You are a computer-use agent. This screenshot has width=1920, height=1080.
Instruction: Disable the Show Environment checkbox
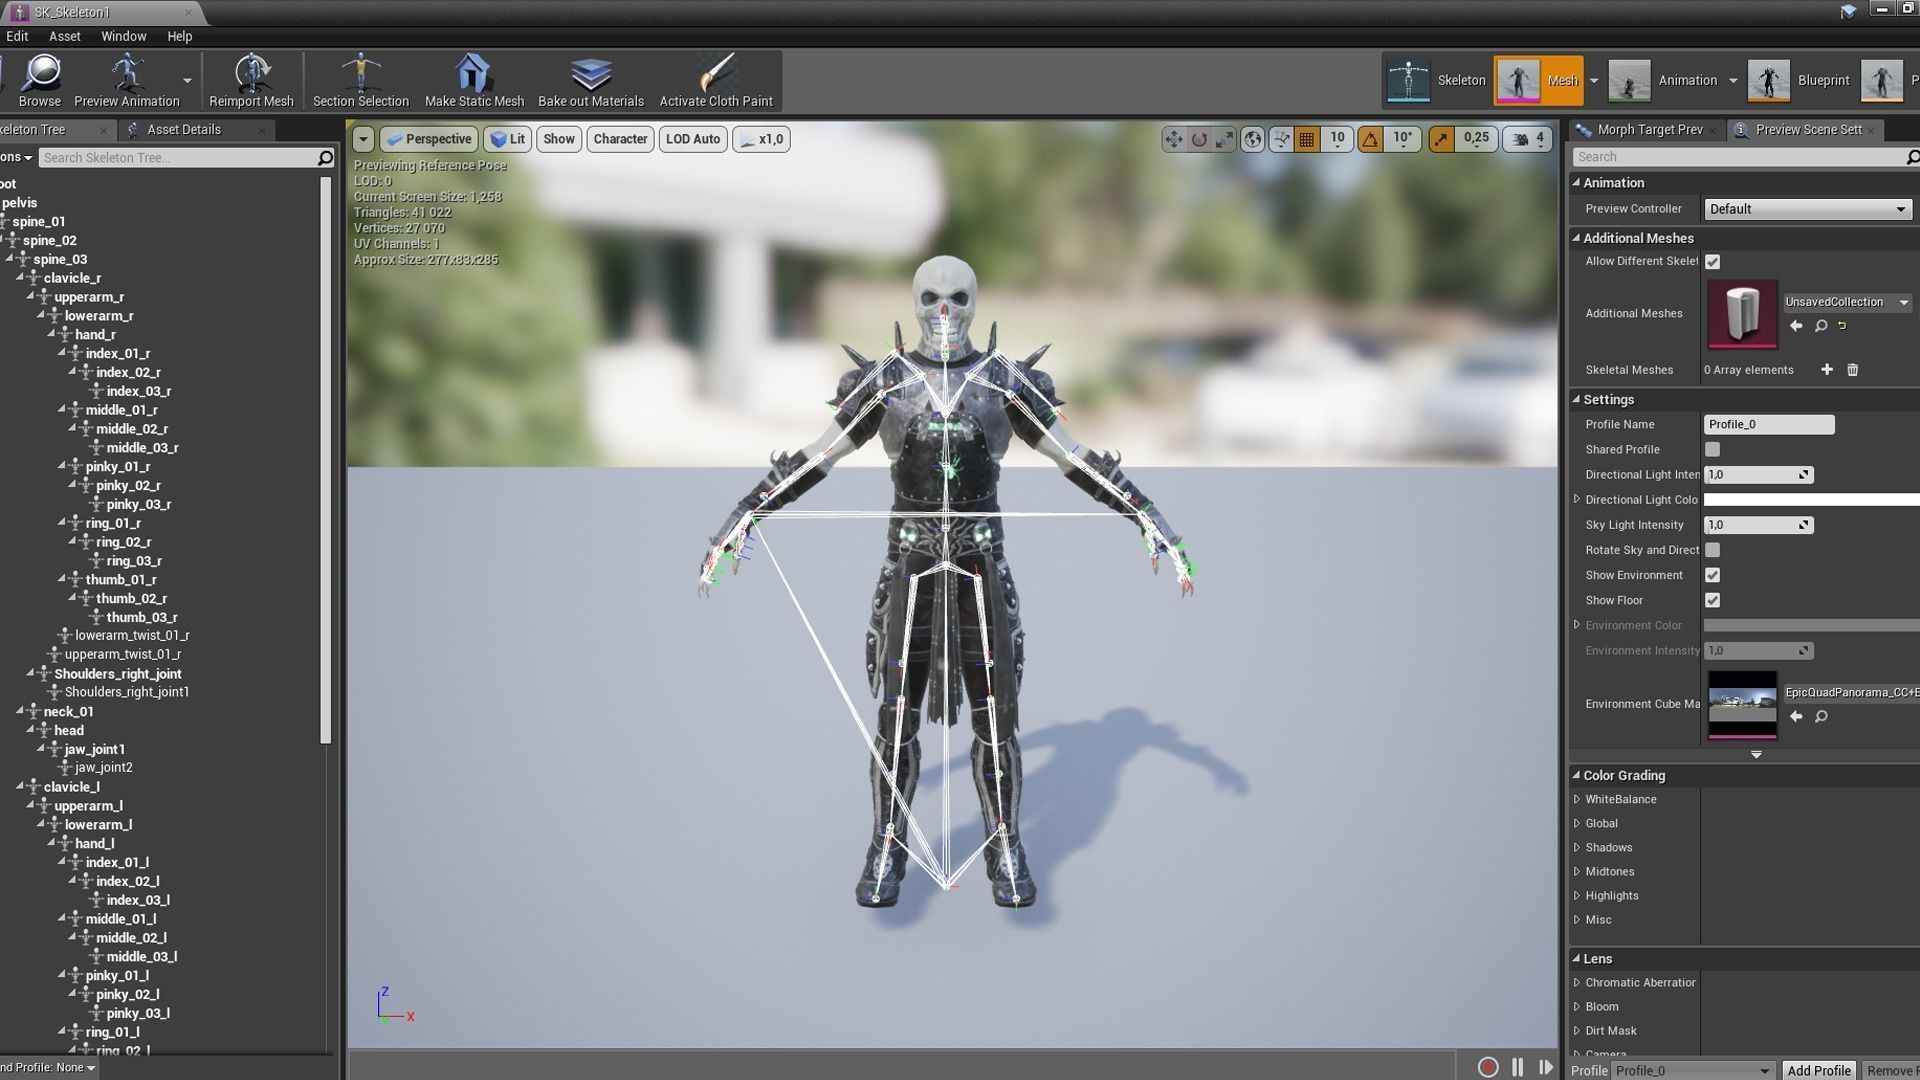pyautogui.click(x=1712, y=575)
